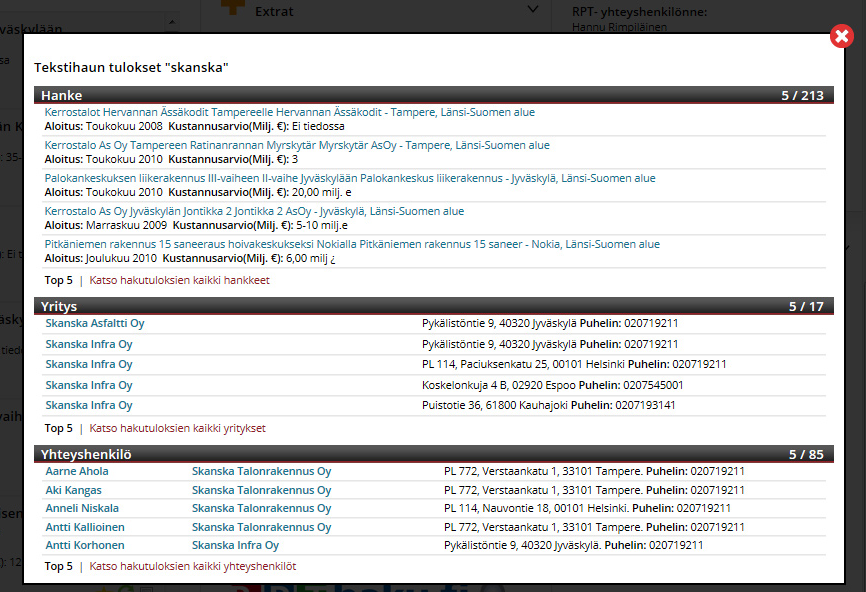Click the 'Top 5' label in the Yhteyshenkilö section
Image resolution: width=866 pixels, height=592 pixels.
pyautogui.click(x=59, y=566)
